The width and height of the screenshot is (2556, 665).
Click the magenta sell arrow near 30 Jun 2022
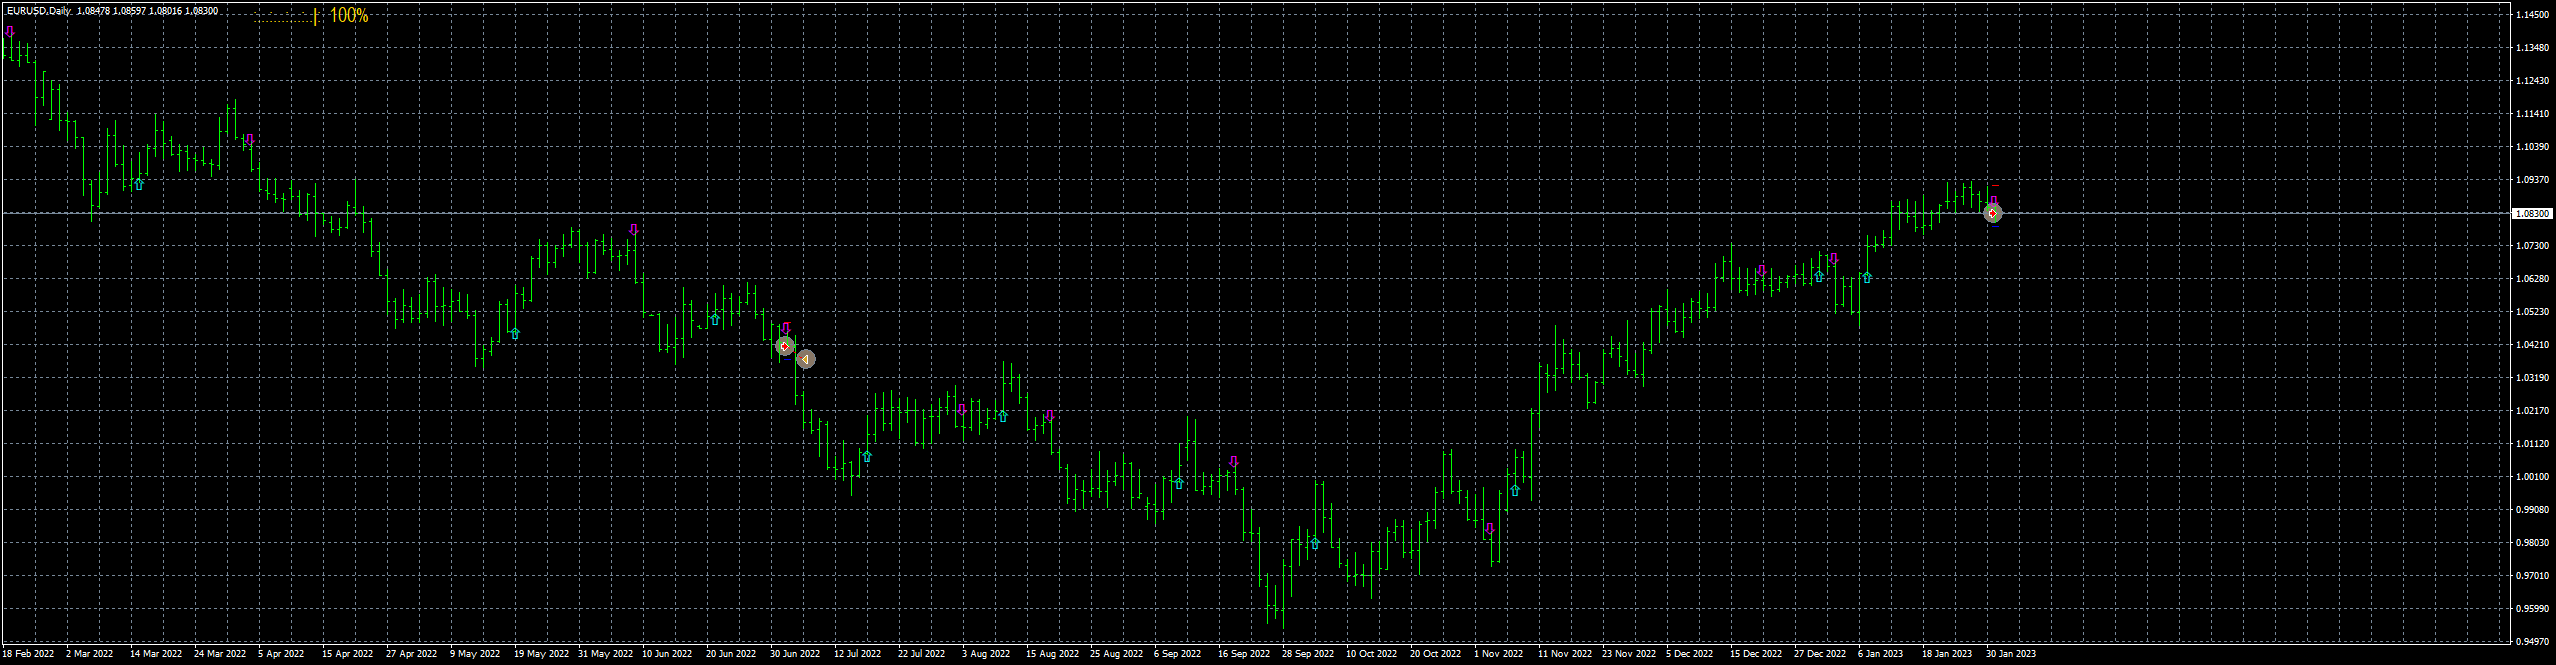pos(787,328)
